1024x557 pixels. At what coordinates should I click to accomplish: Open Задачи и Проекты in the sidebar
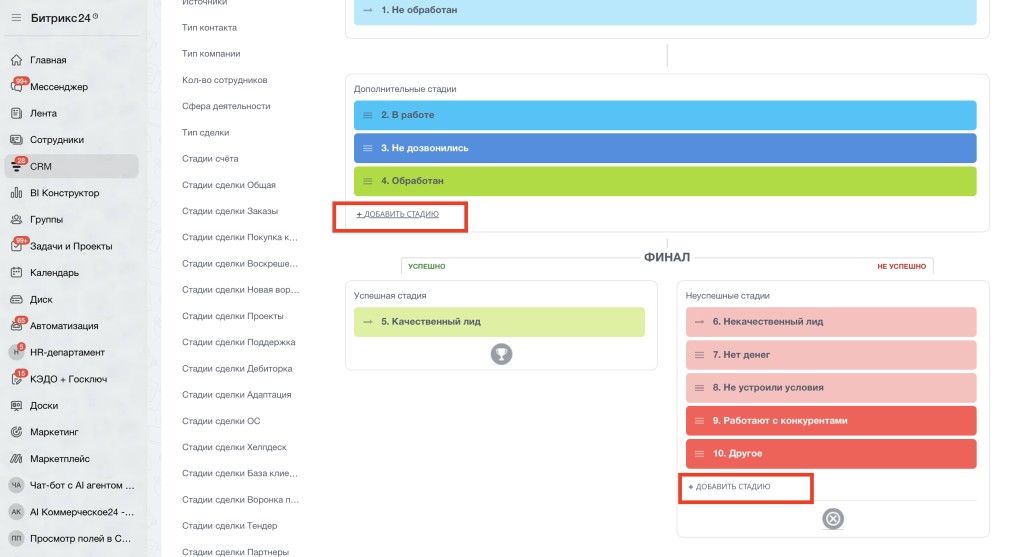[71, 246]
